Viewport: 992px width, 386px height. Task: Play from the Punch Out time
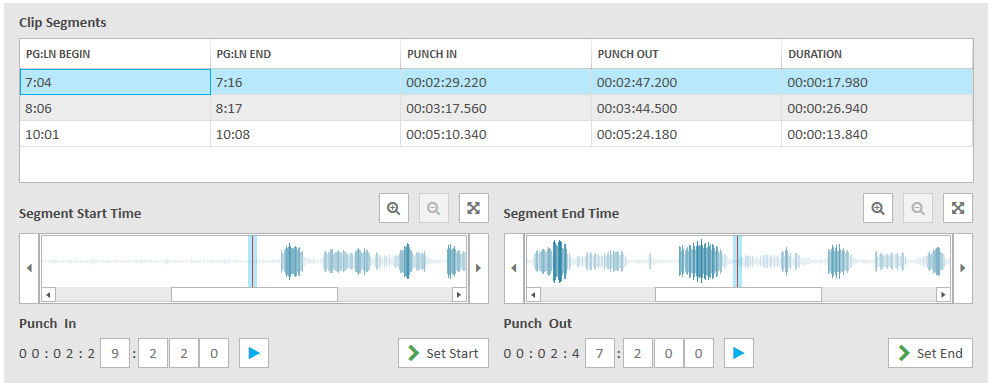pyautogui.click(x=738, y=353)
